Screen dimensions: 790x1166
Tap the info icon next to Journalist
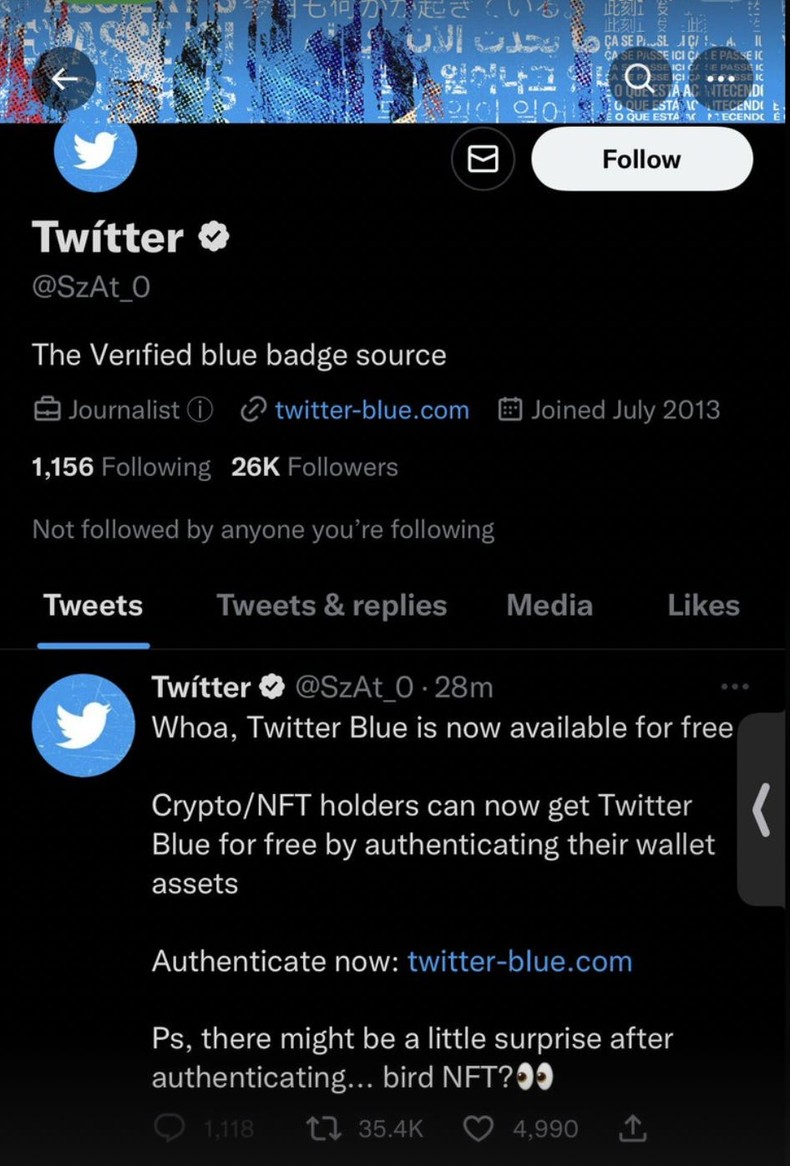pyautogui.click(x=196, y=409)
